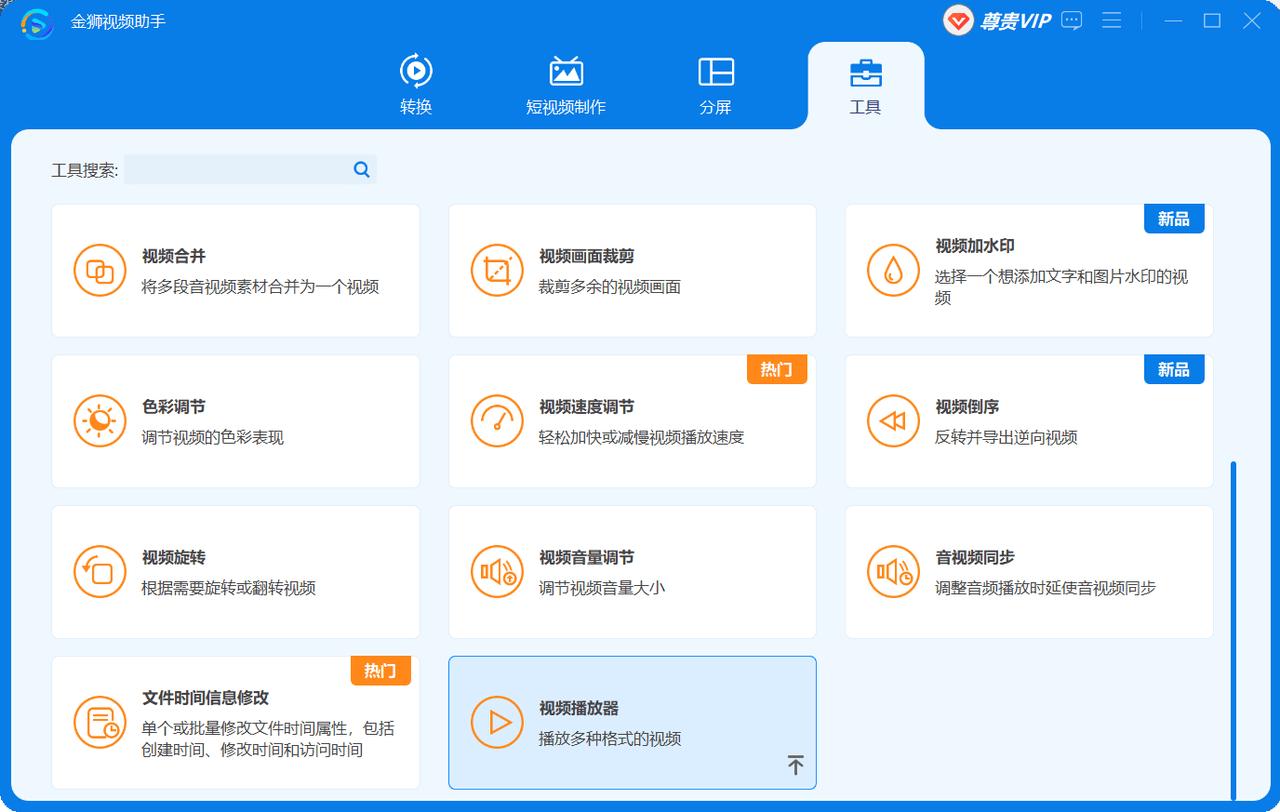The height and width of the screenshot is (812, 1280).
Task: Select the 视频旋转 rotate tool icon
Action: [99, 572]
